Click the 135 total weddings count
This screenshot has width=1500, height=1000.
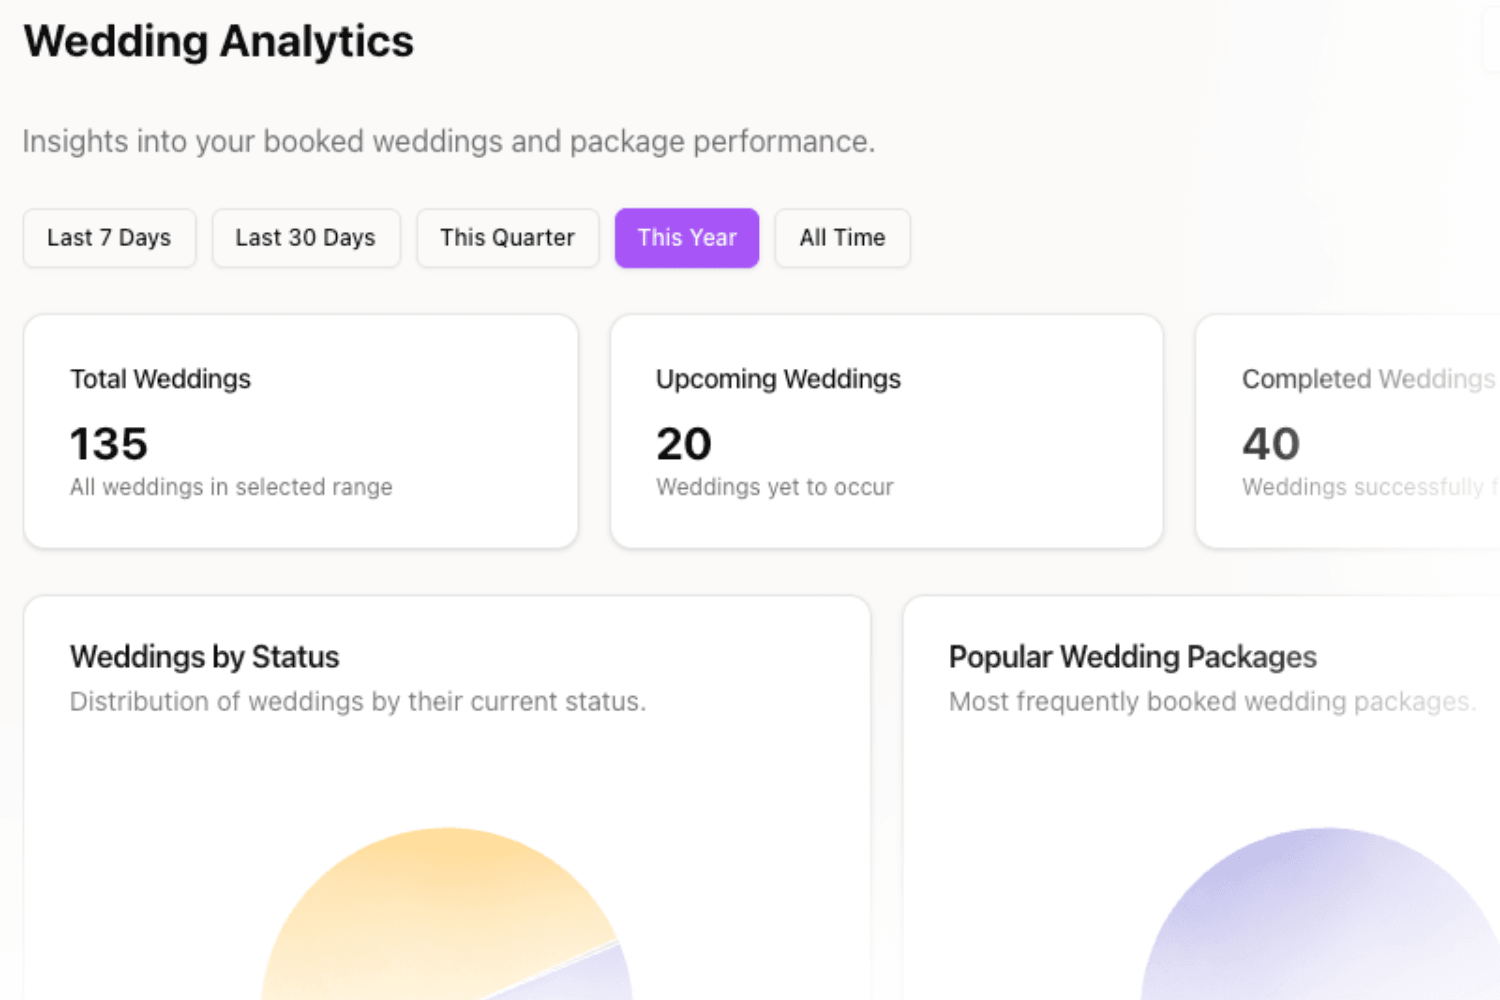click(109, 444)
